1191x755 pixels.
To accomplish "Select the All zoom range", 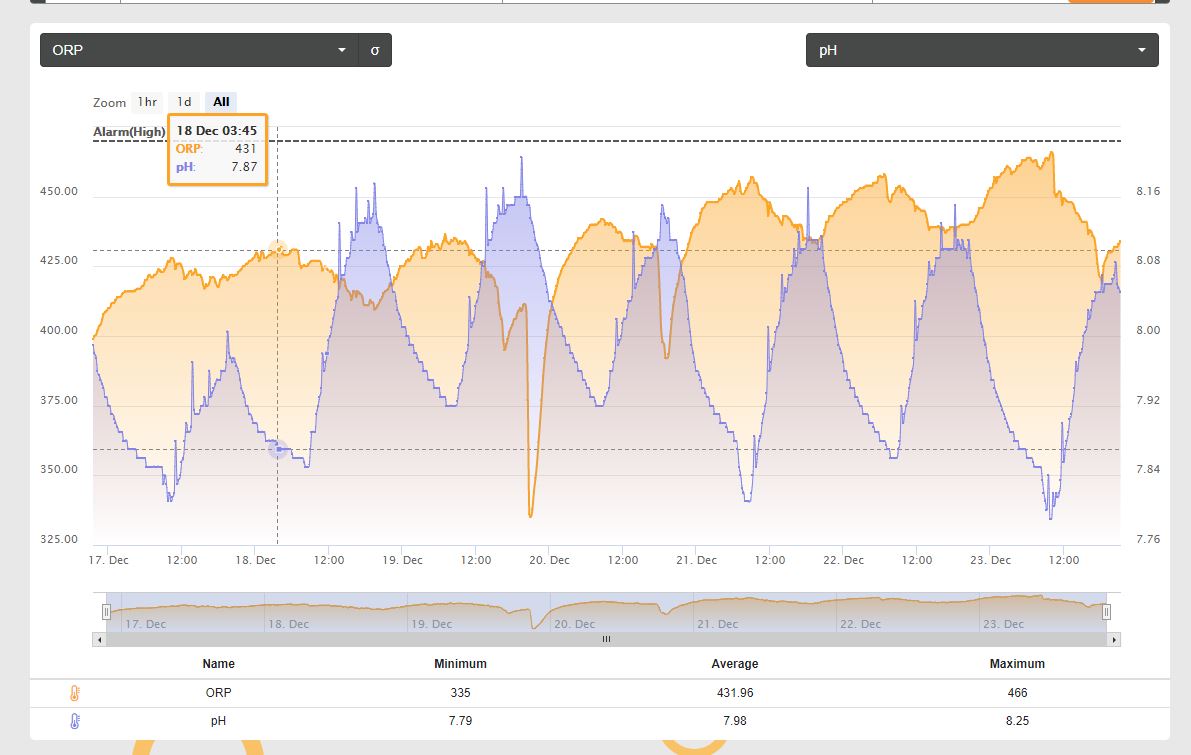I will click(221, 102).
